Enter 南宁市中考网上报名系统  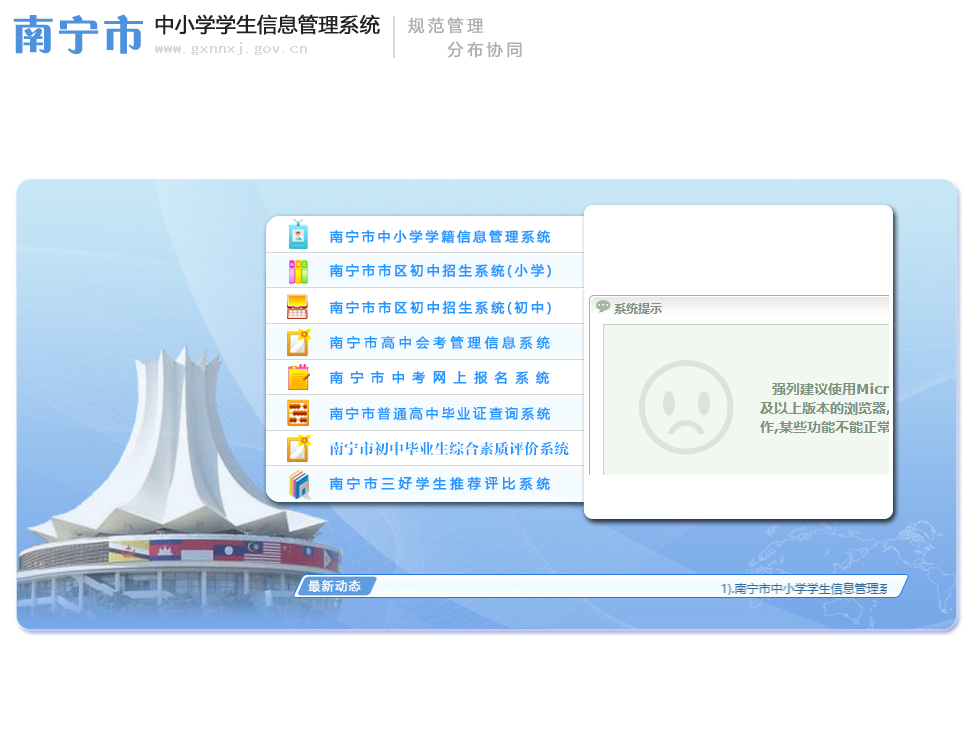click(x=440, y=379)
